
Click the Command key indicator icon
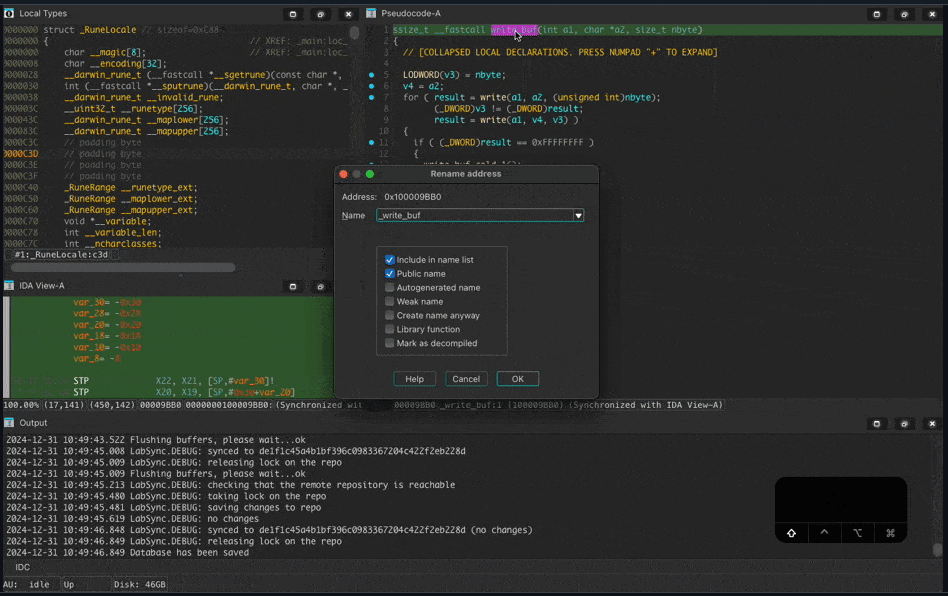click(890, 533)
